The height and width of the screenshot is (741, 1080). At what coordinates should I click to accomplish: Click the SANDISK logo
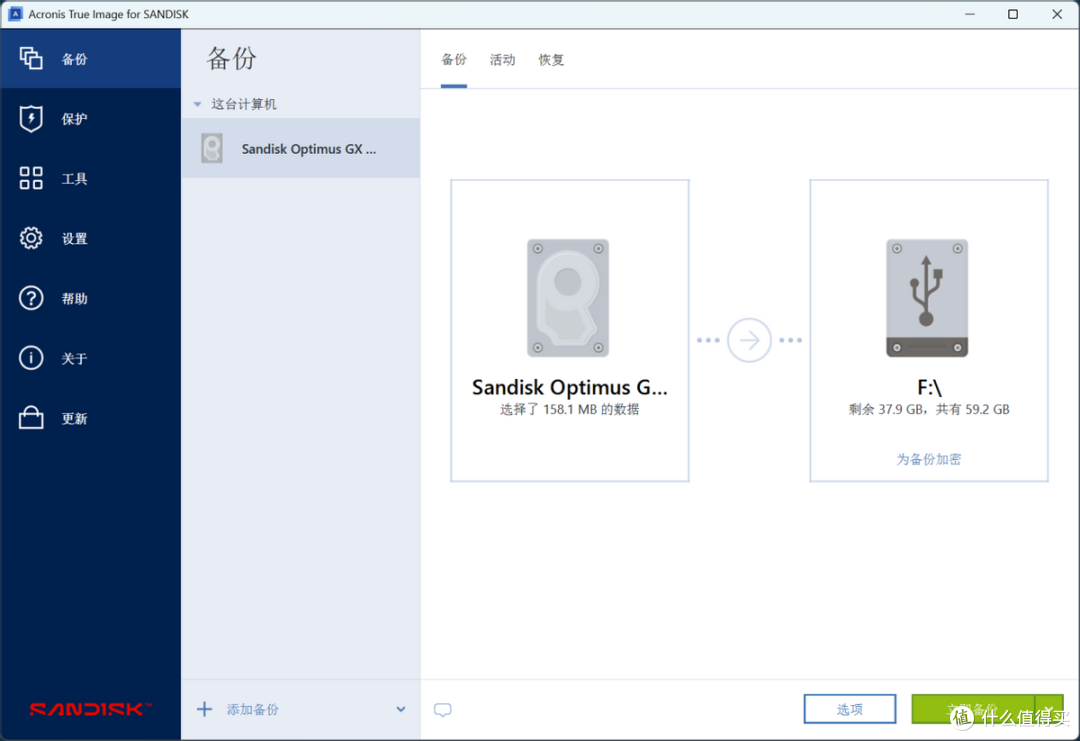pyautogui.click(x=90, y=709)
